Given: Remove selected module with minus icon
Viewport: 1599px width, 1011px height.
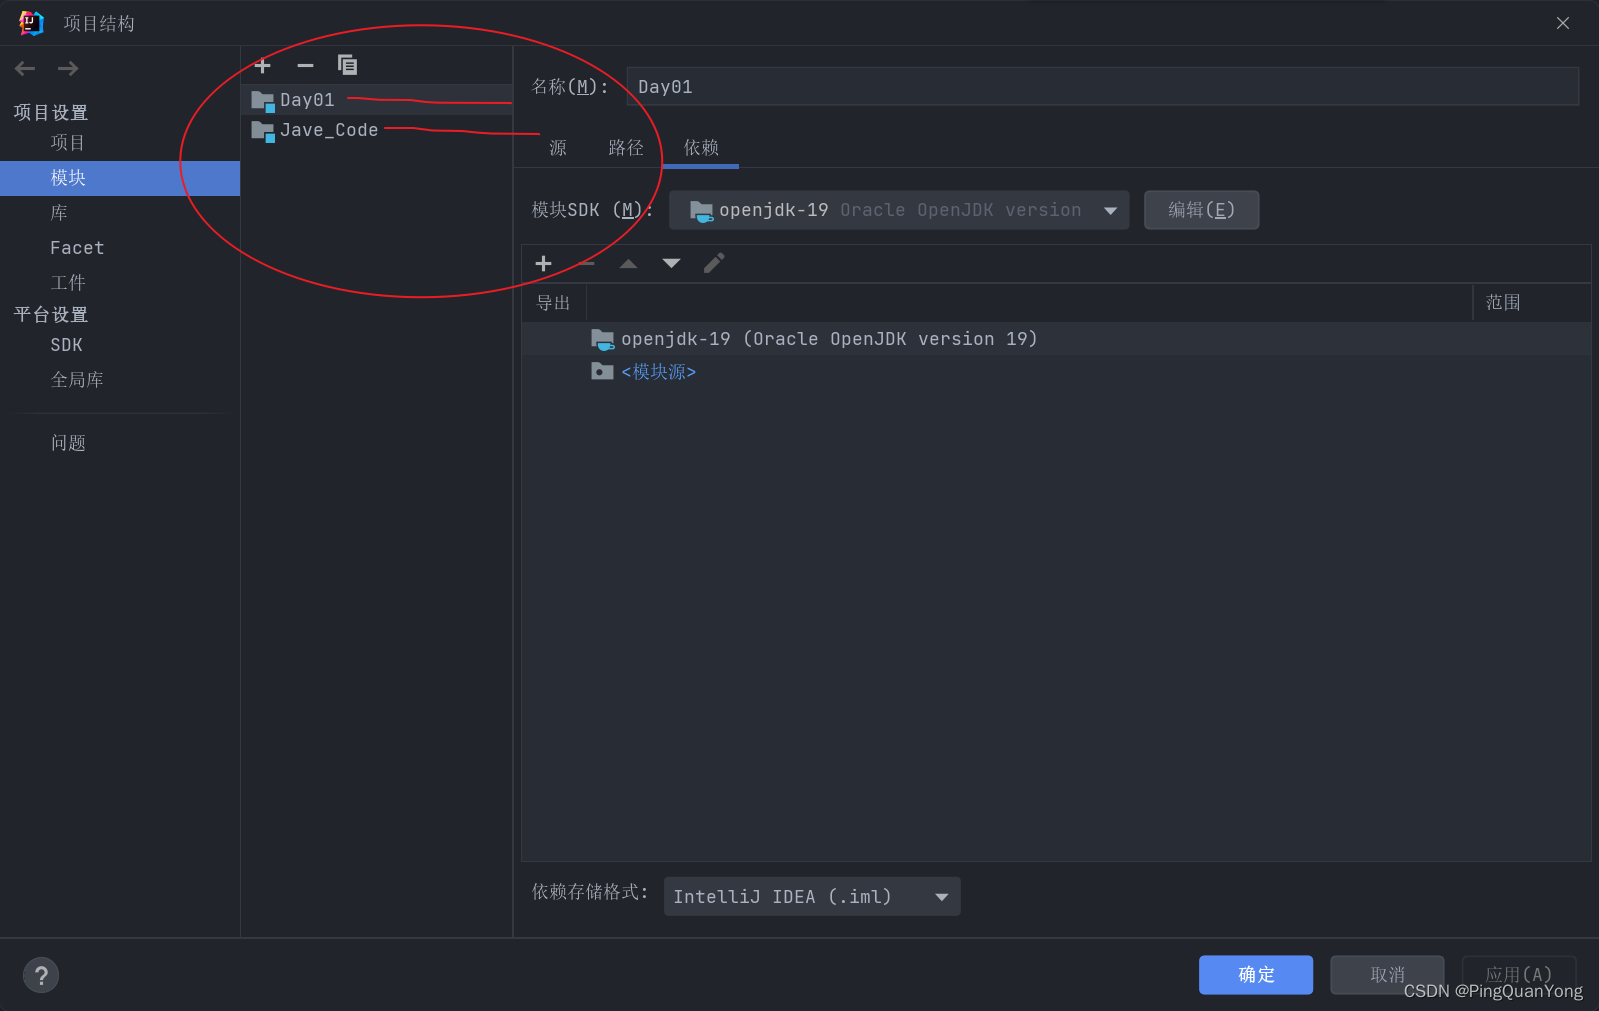Looking at the screenshot, I should [x=305, y=66].
